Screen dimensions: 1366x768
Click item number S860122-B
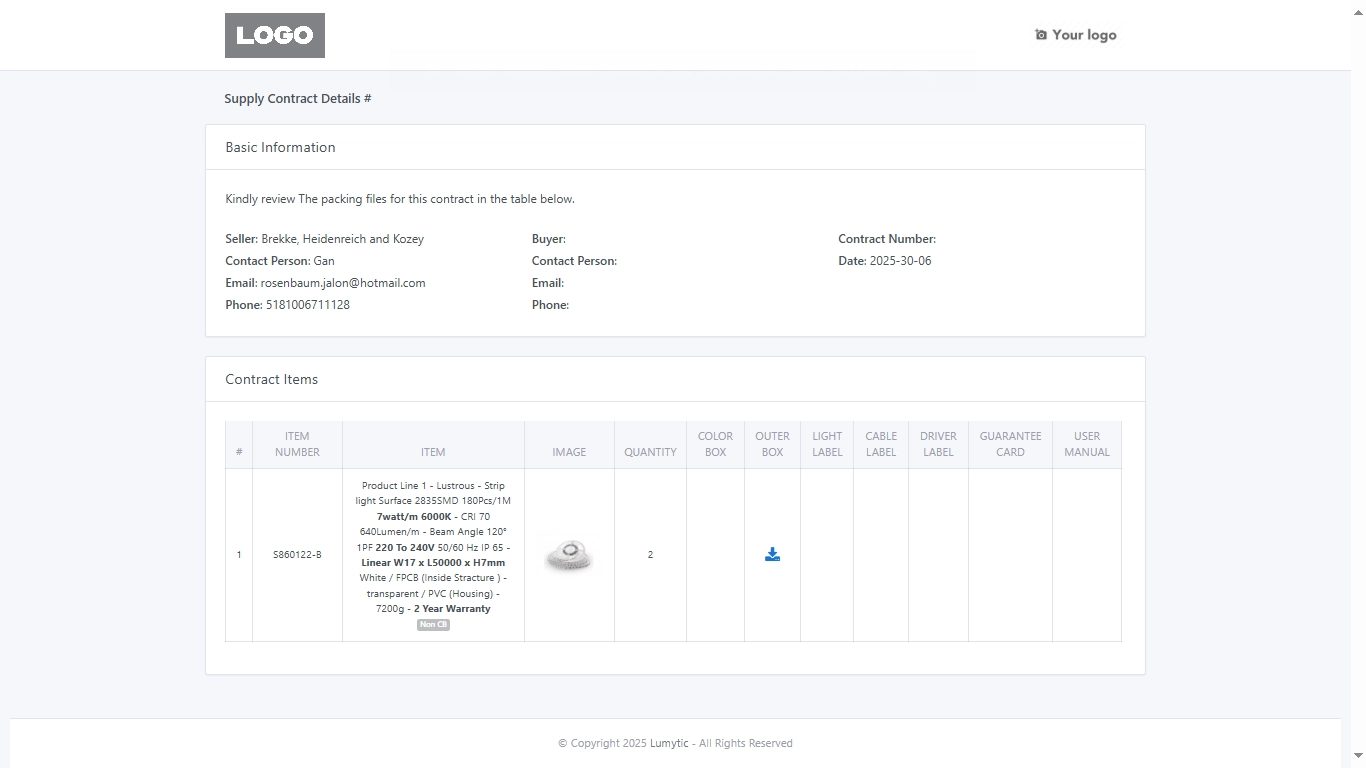(x=297, y=555)
